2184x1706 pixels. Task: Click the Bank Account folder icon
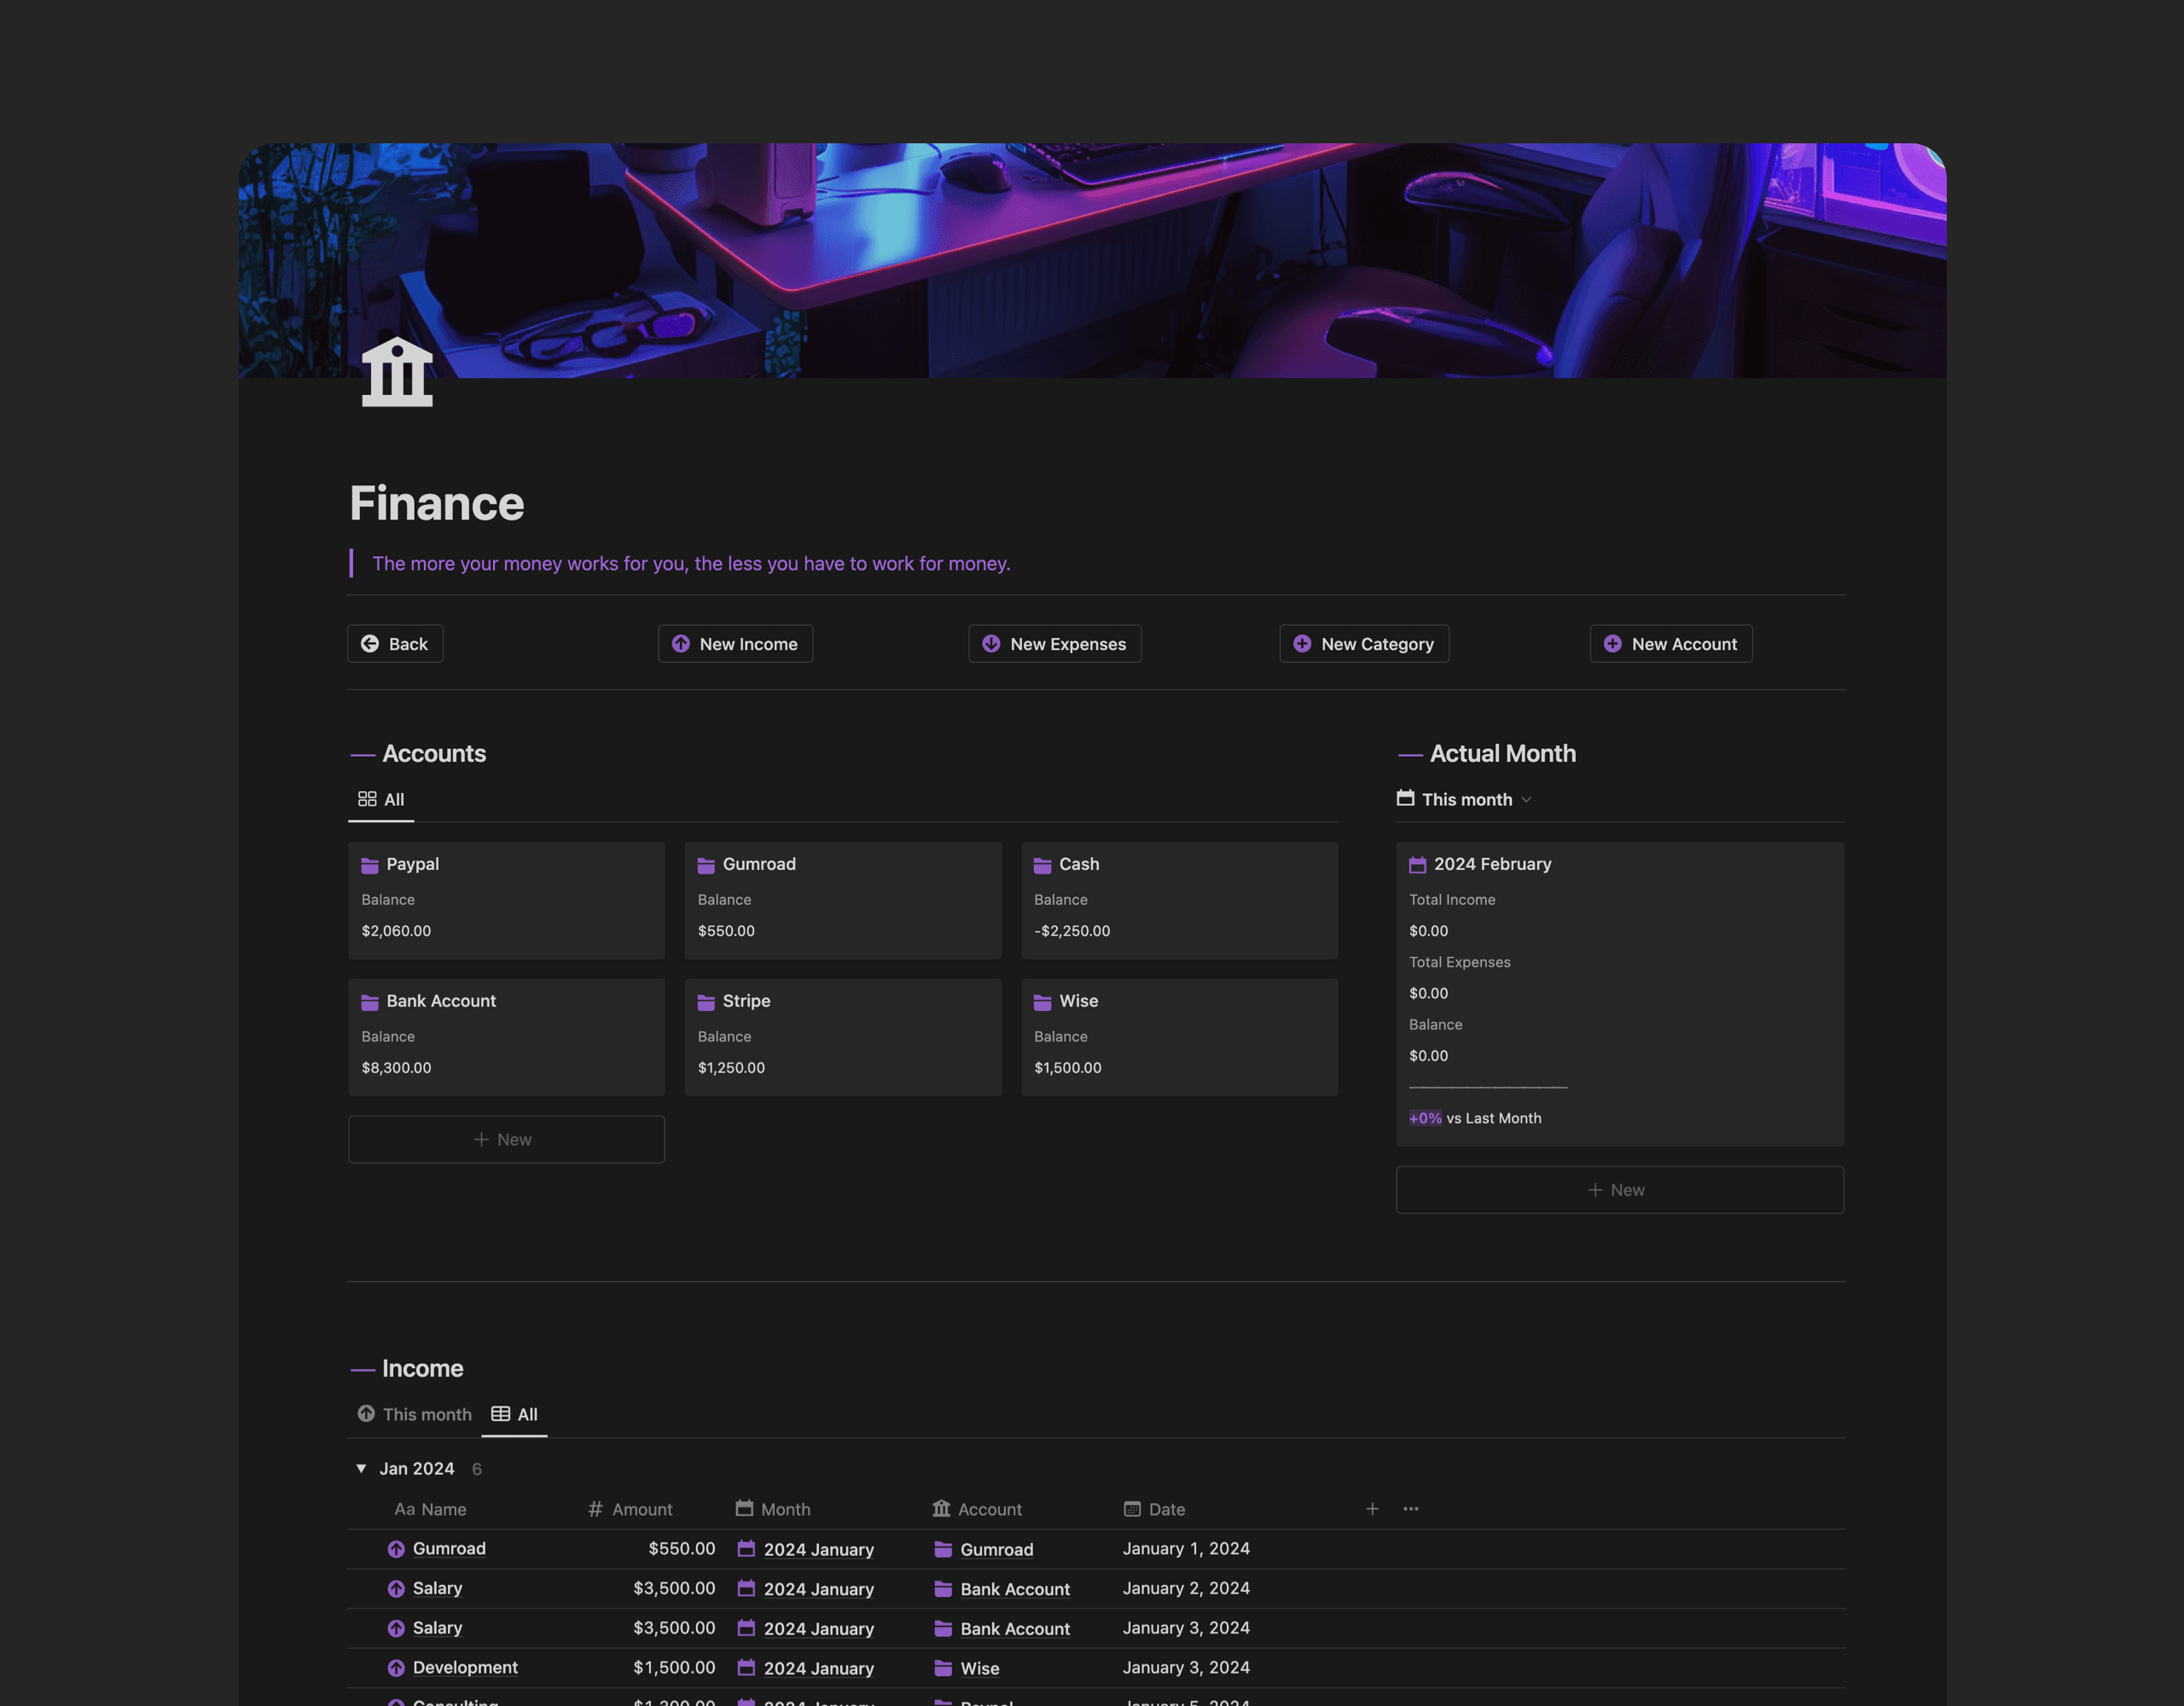[x=369, y=1002]
